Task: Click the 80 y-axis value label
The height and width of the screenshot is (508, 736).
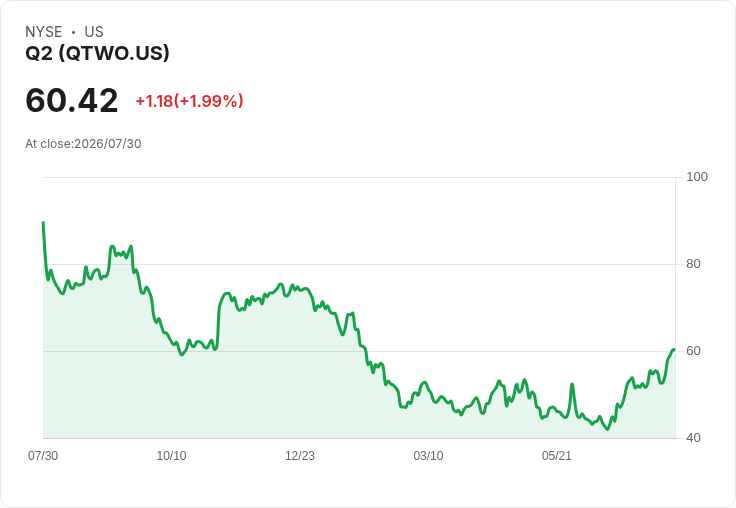Action: pos(693,264)
